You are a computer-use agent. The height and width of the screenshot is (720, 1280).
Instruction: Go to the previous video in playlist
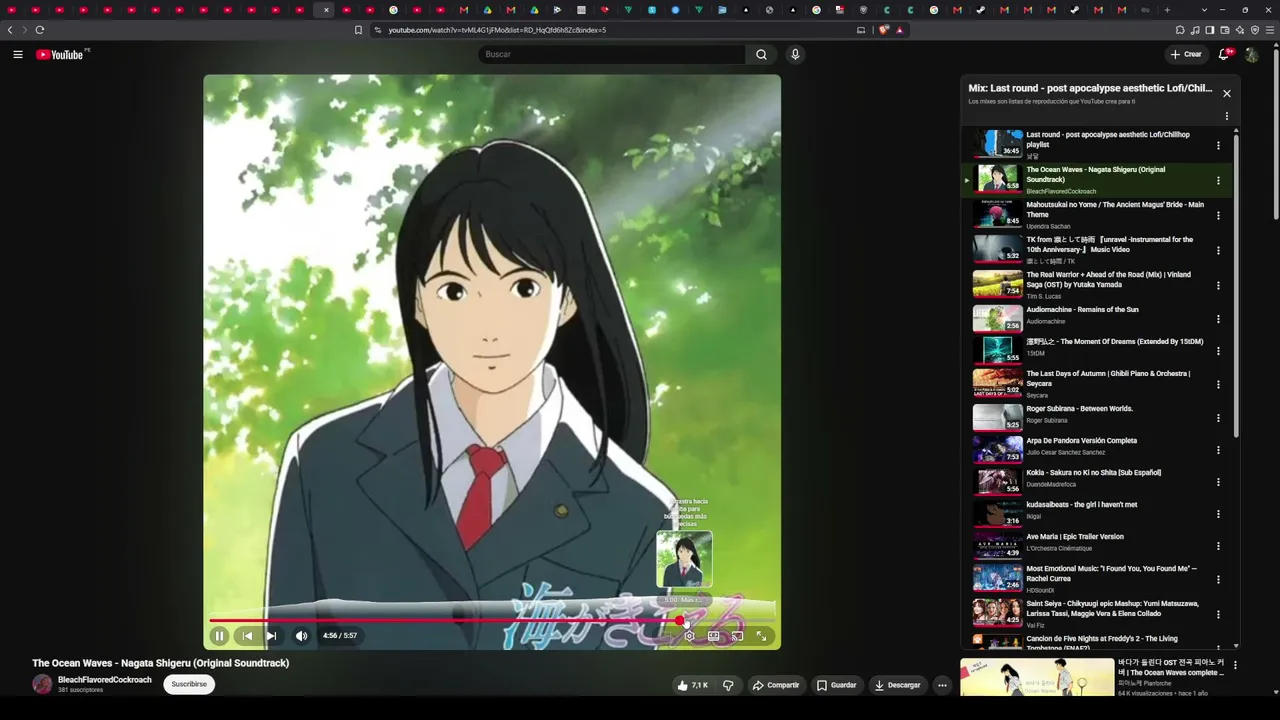point(247,636)
